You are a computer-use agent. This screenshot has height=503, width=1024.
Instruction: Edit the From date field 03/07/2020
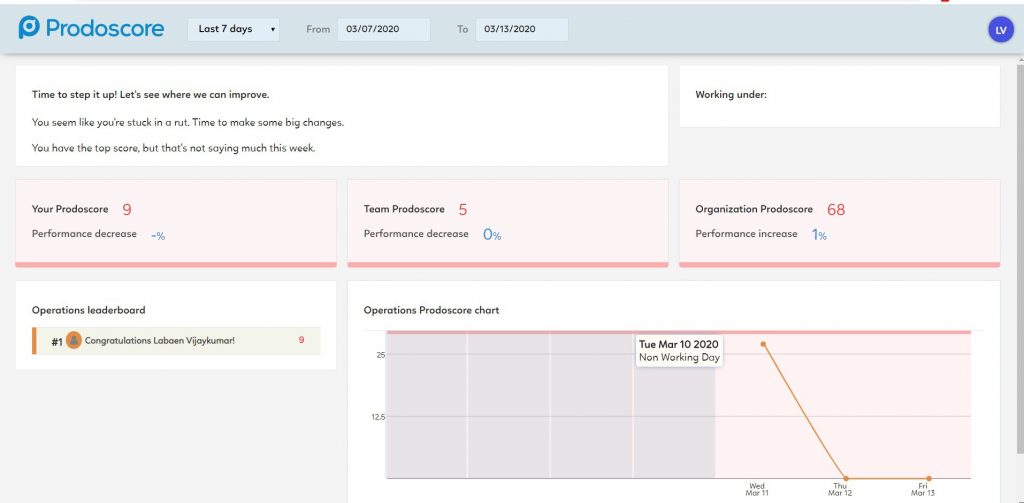pyautogui.click(x=383, y=29)
